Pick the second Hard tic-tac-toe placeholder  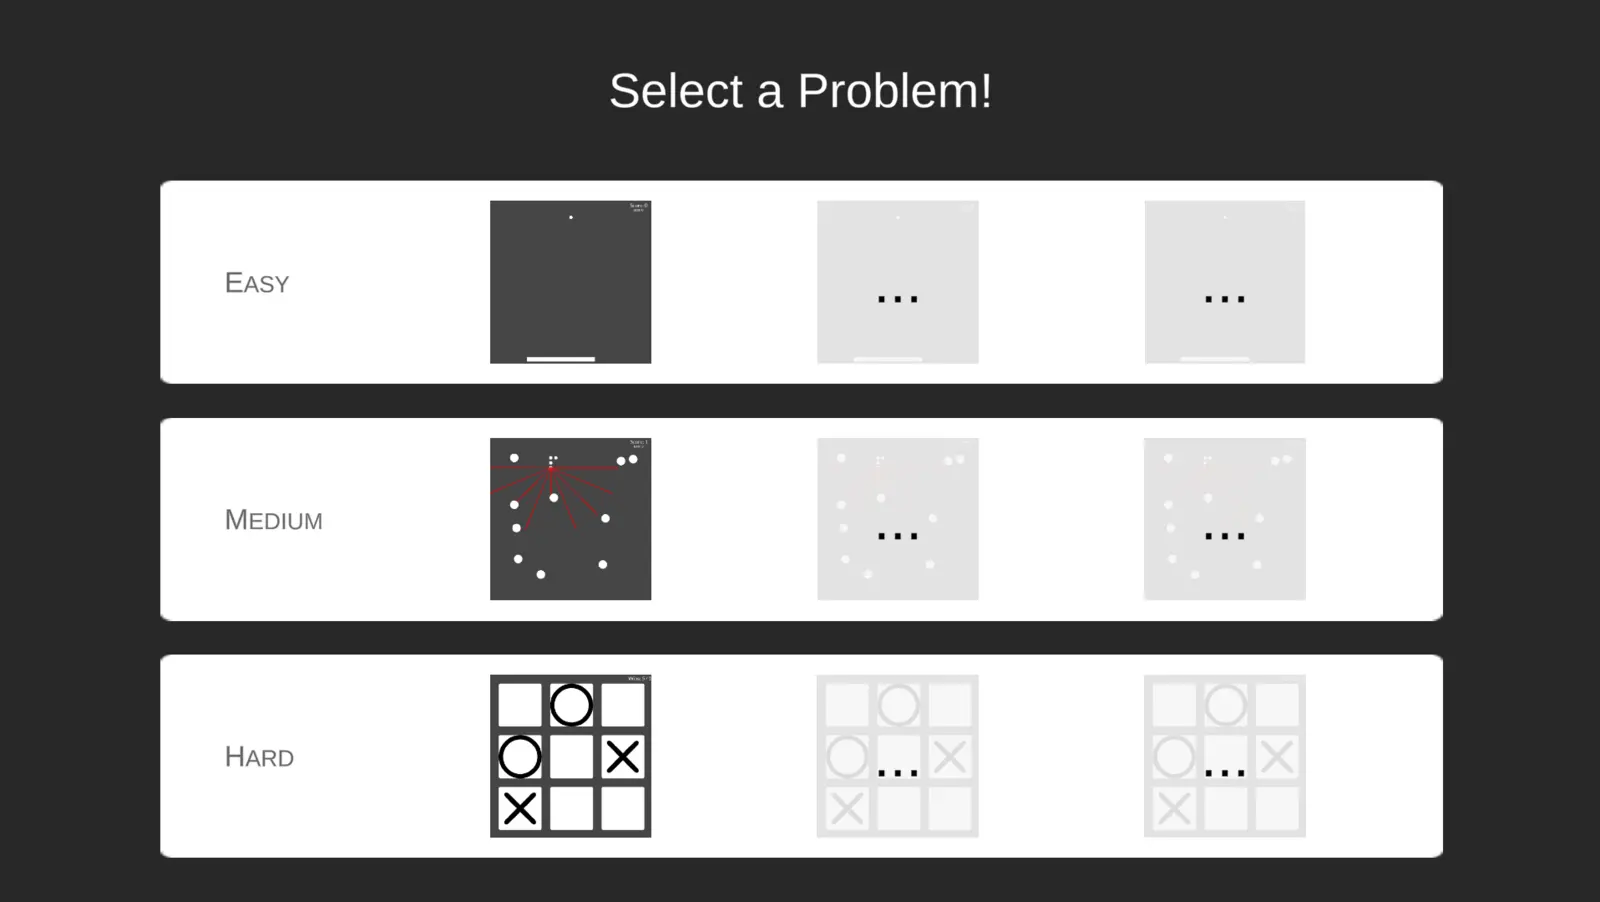pyautogui.click(x=897, y=756)
